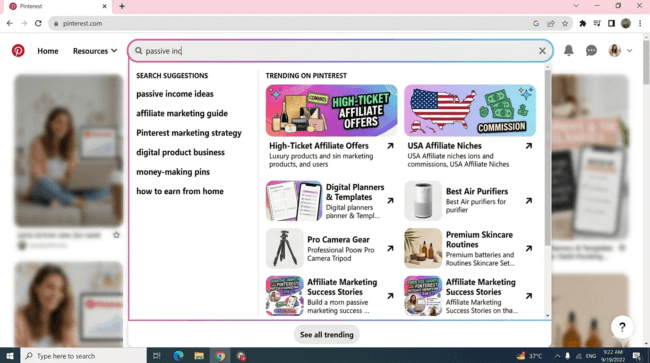Select suggestion 'affiliate marketing guide'
650x363 pixels.
click(182, 114)
